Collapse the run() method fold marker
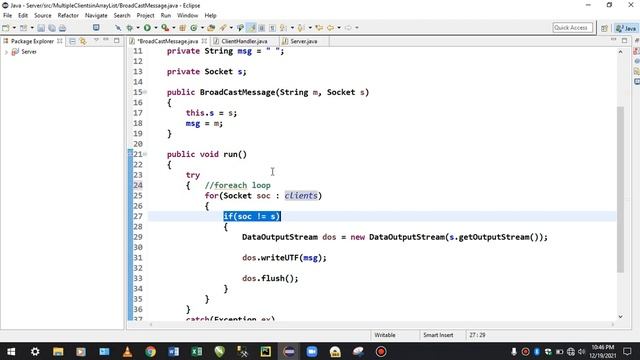 145,154
